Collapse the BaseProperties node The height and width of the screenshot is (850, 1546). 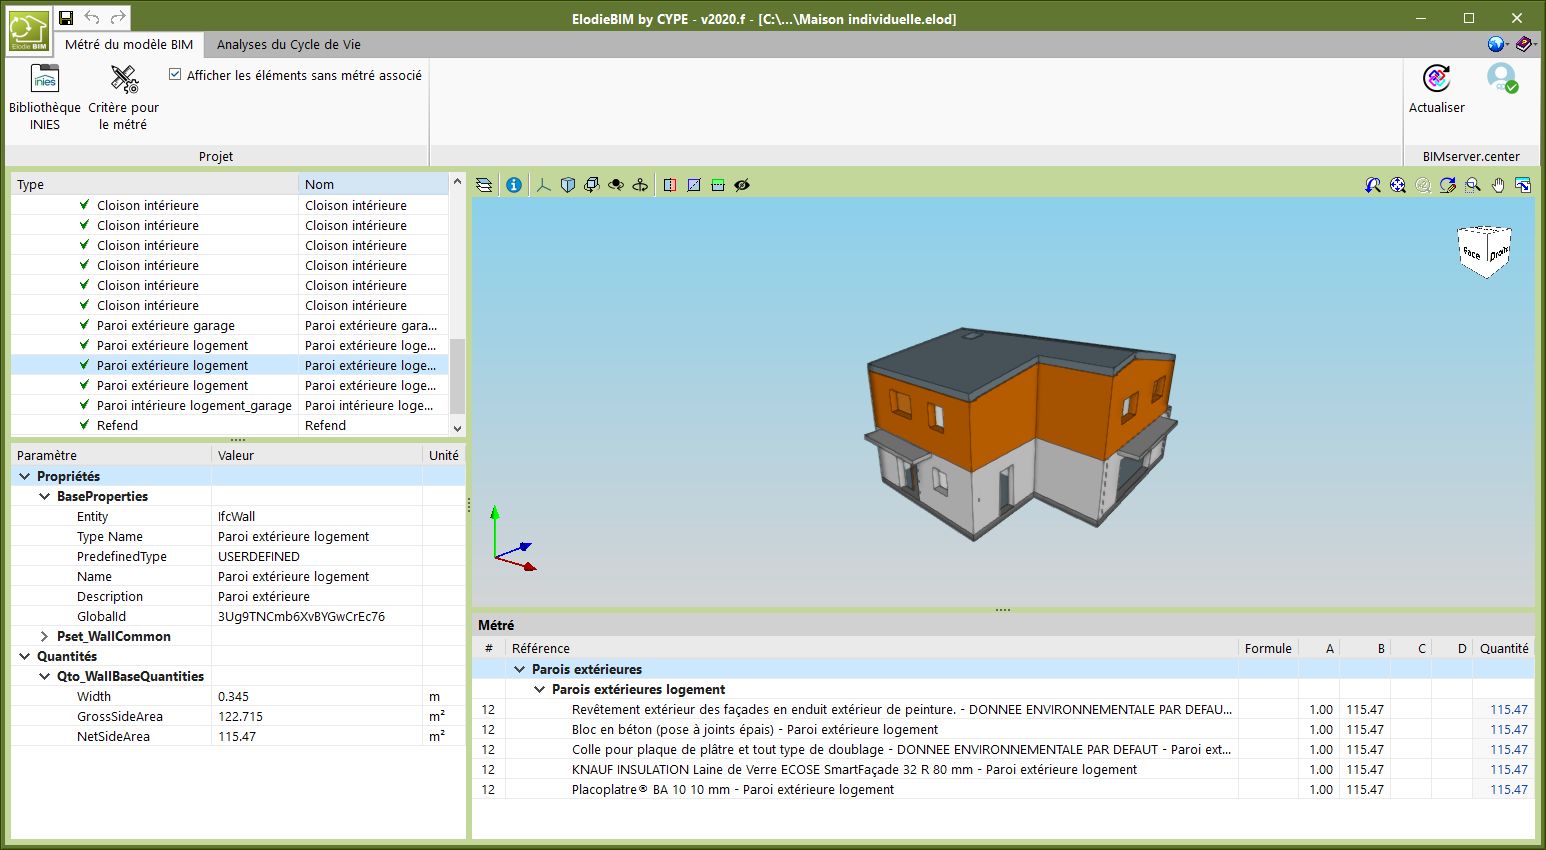44,497
